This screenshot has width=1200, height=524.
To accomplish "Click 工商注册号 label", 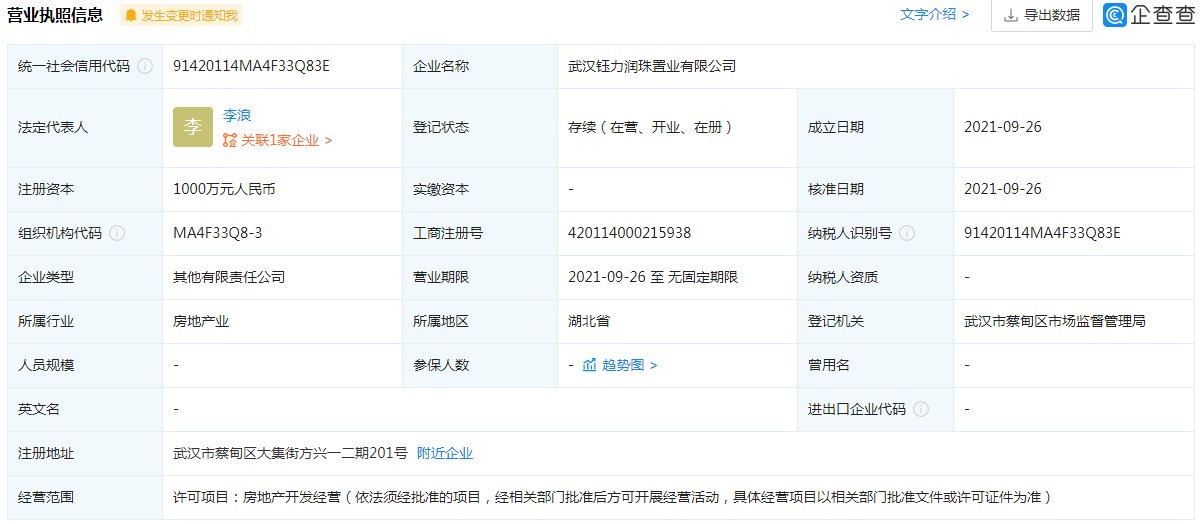I will (448, 233).
